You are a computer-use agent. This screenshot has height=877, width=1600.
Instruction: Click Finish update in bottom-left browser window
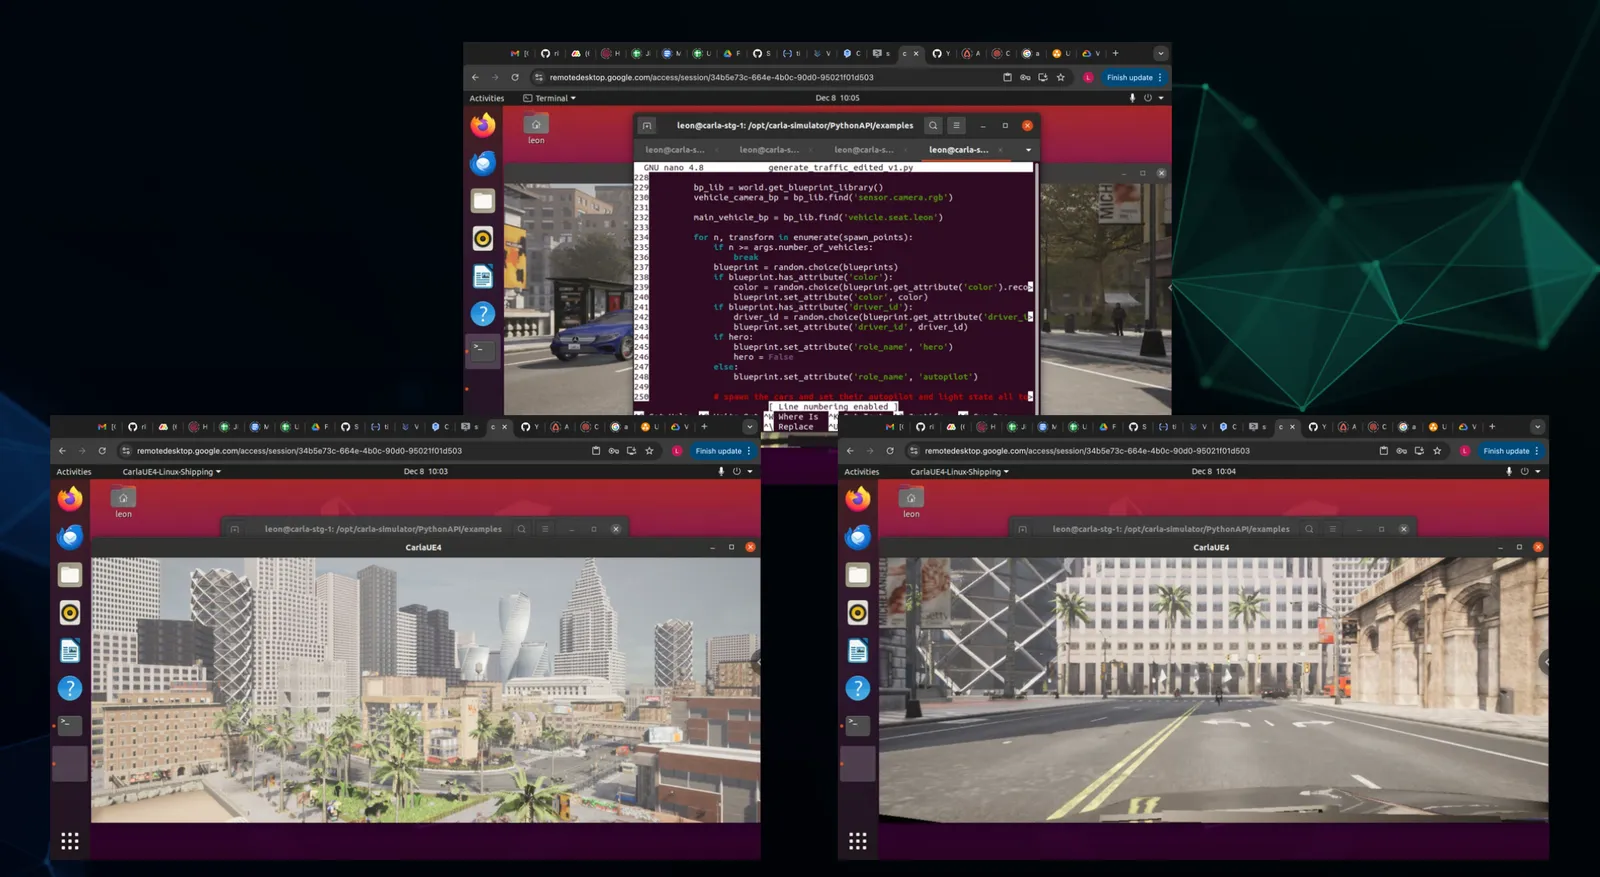click(722, 451)
